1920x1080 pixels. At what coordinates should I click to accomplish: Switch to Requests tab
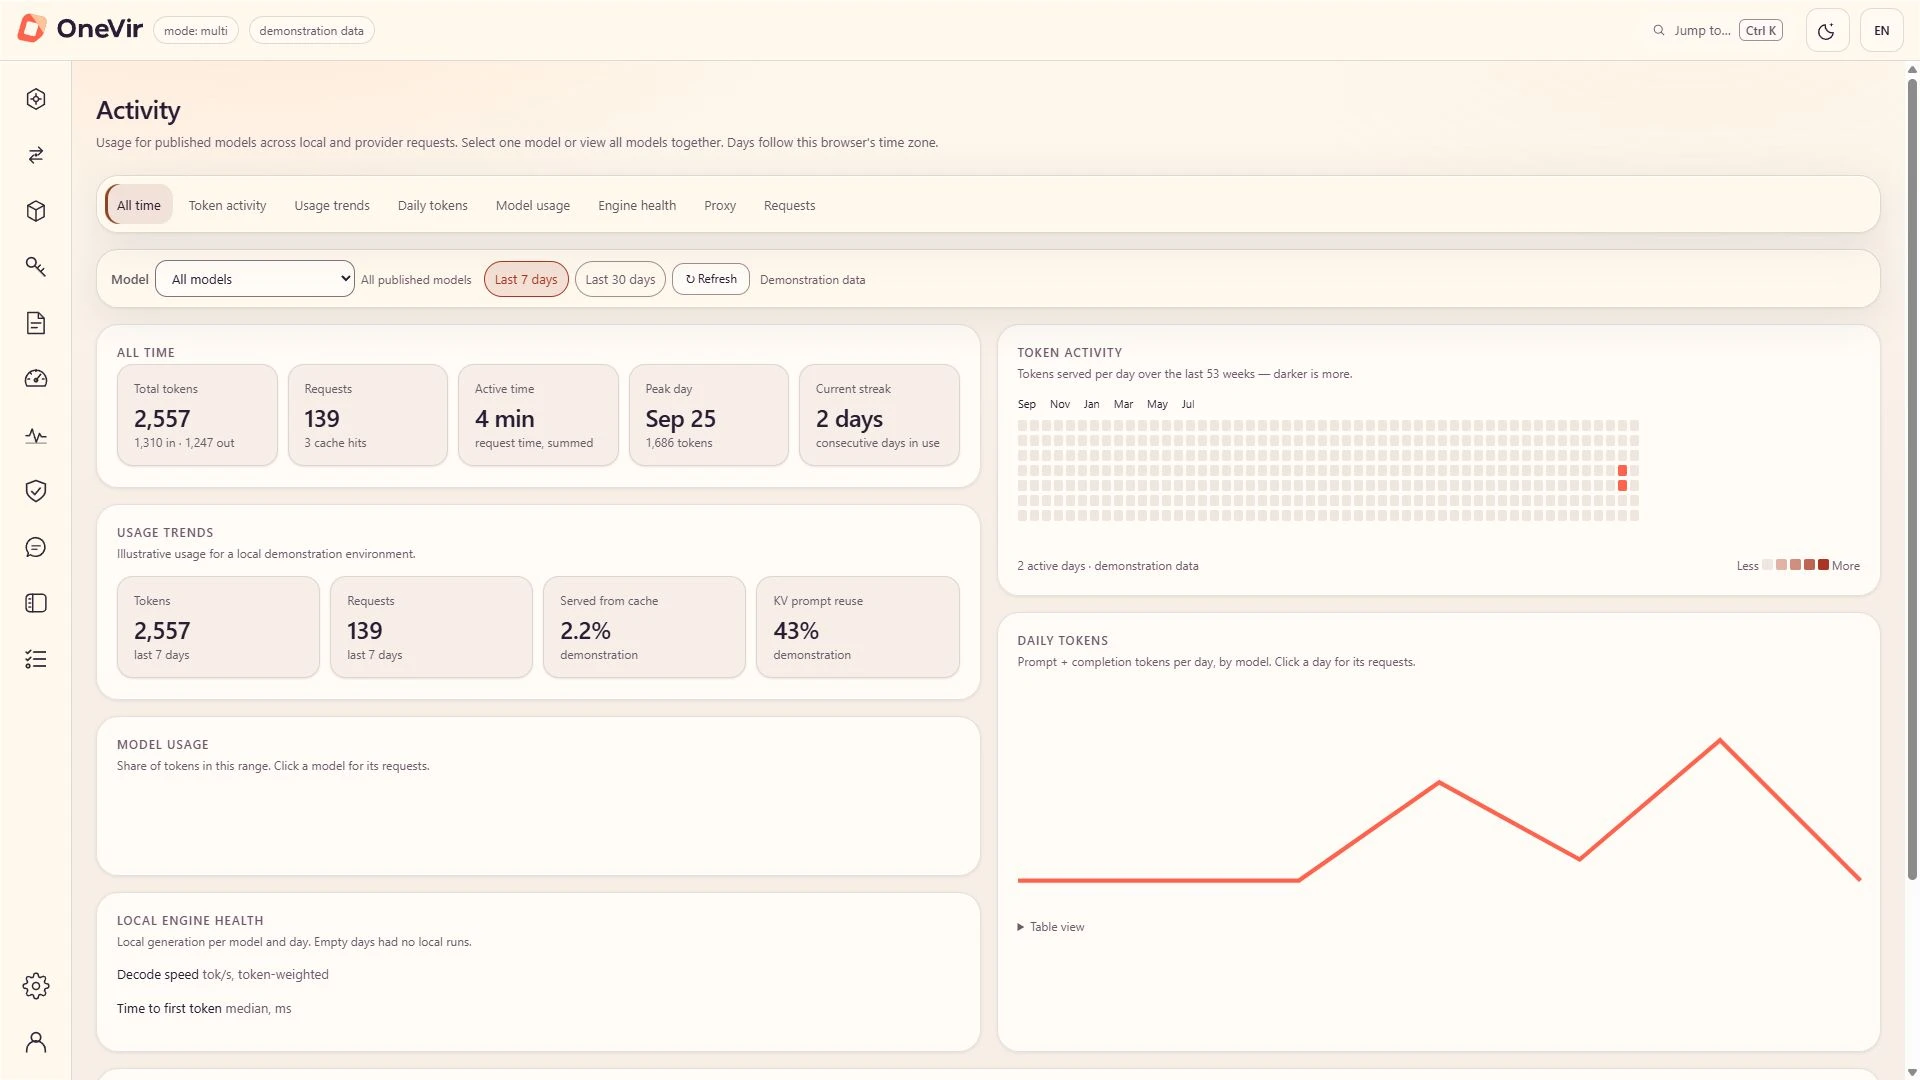(789, 205)
